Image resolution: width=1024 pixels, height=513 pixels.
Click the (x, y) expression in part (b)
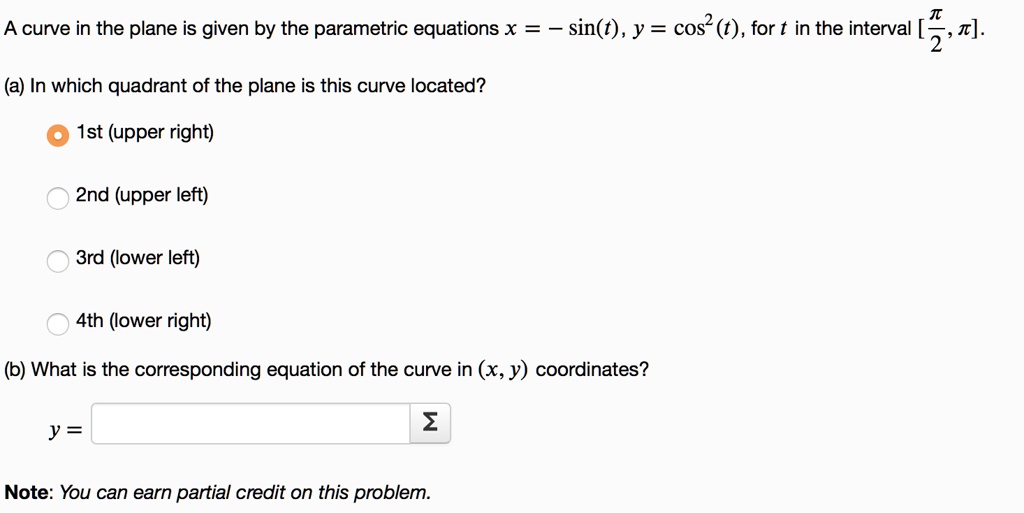pyautogui.click(x=504, y=370)
